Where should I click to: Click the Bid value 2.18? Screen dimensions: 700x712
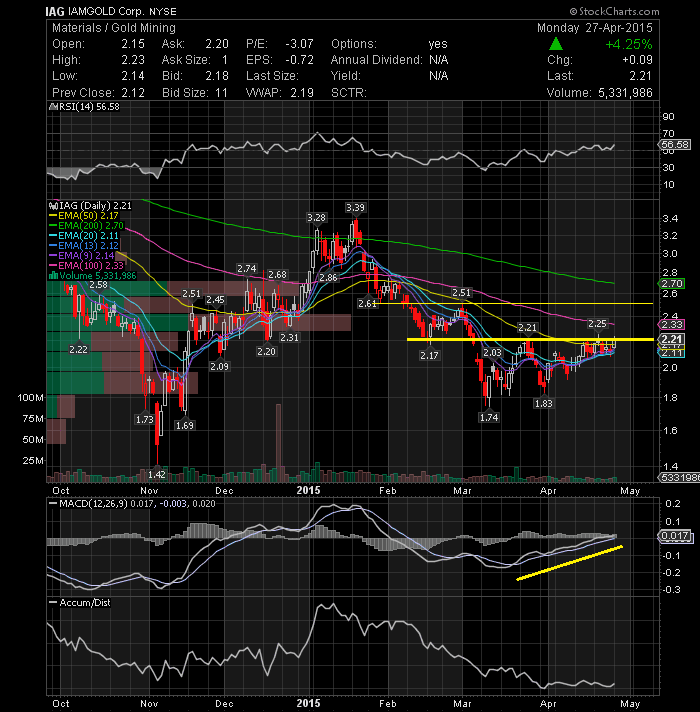tap(217, 76)
